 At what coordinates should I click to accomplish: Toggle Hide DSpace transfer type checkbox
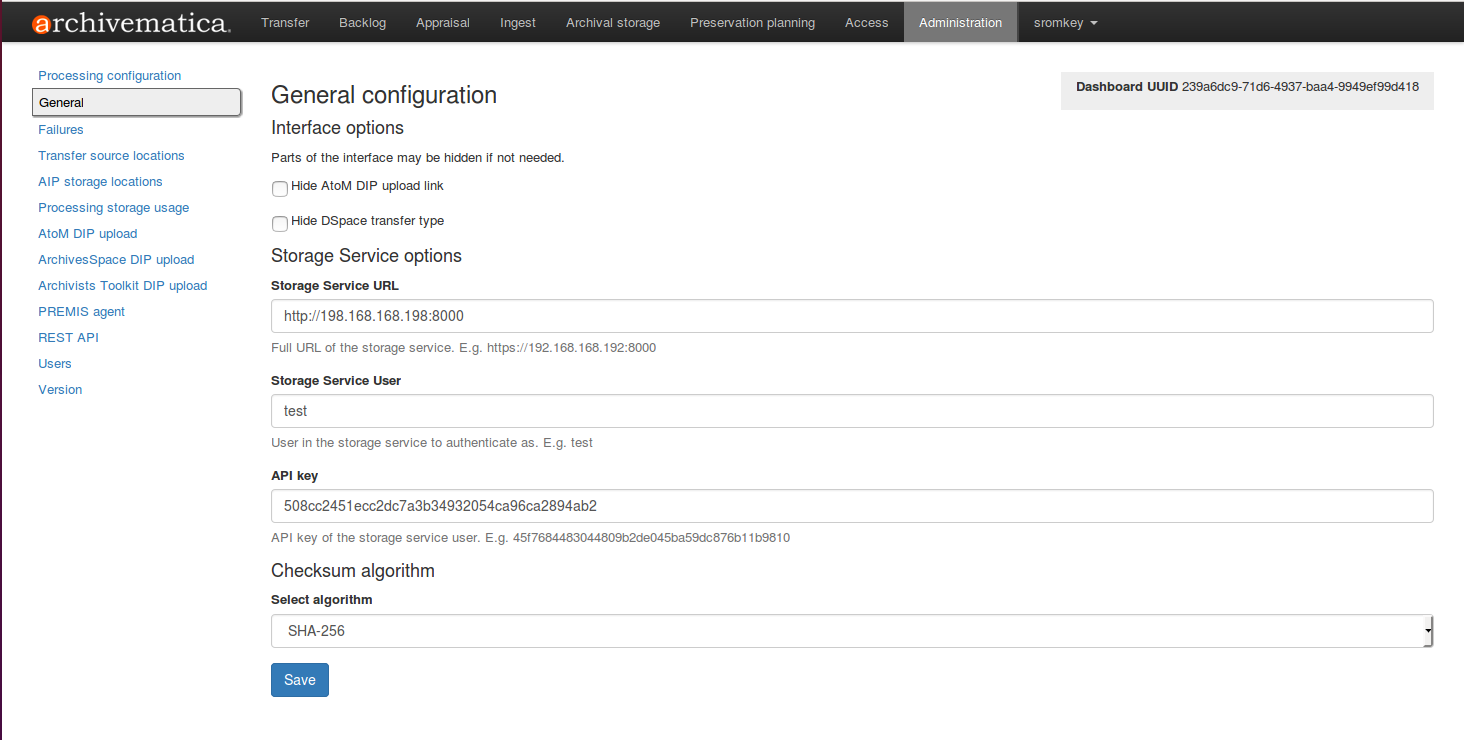280,224
